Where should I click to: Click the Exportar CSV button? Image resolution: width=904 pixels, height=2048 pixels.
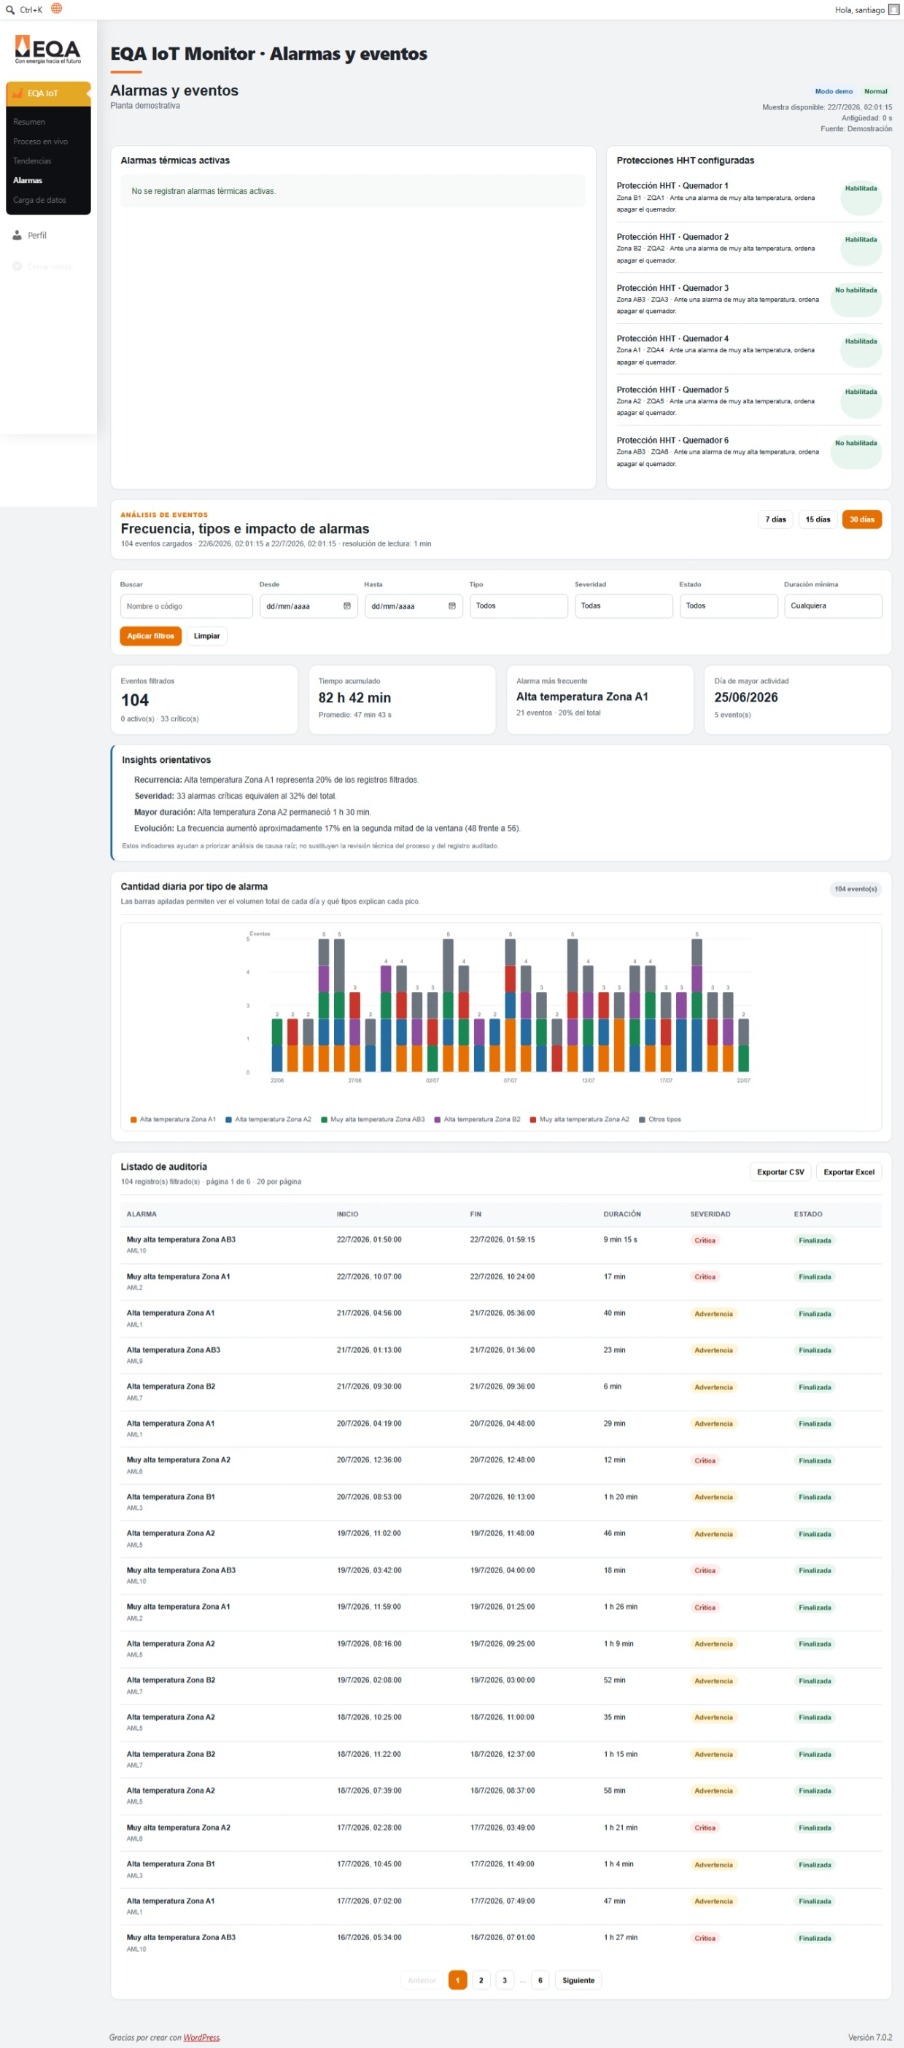pos(780,1172)
